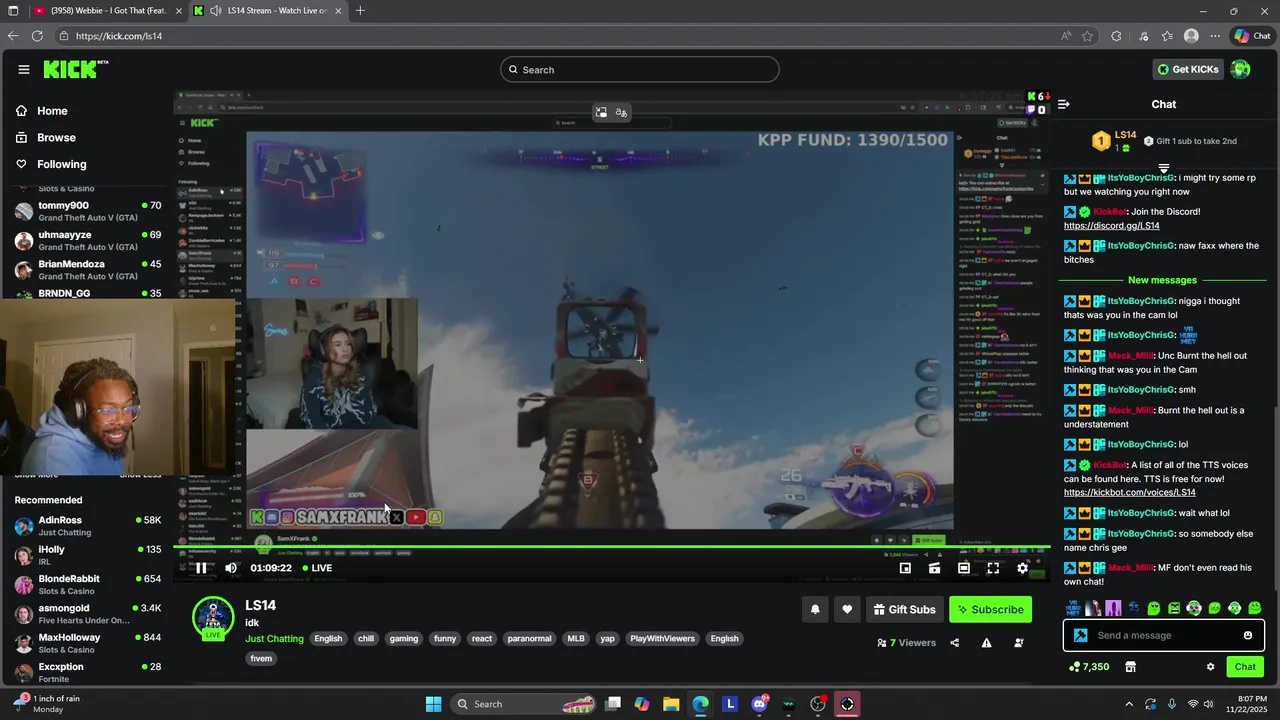Click the Gift Subs button
Image resolution: width=1280 pixels, height=720 pixels.
tap(905, 609)
